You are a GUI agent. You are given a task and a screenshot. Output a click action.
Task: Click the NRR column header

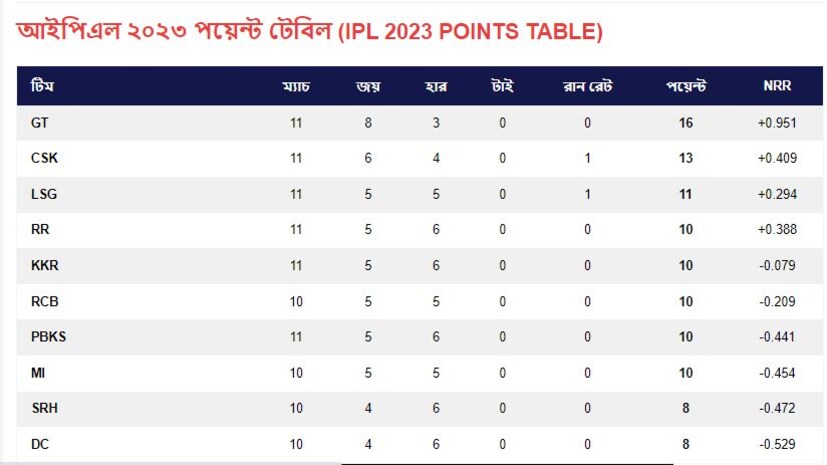click(x=776, y=86)
